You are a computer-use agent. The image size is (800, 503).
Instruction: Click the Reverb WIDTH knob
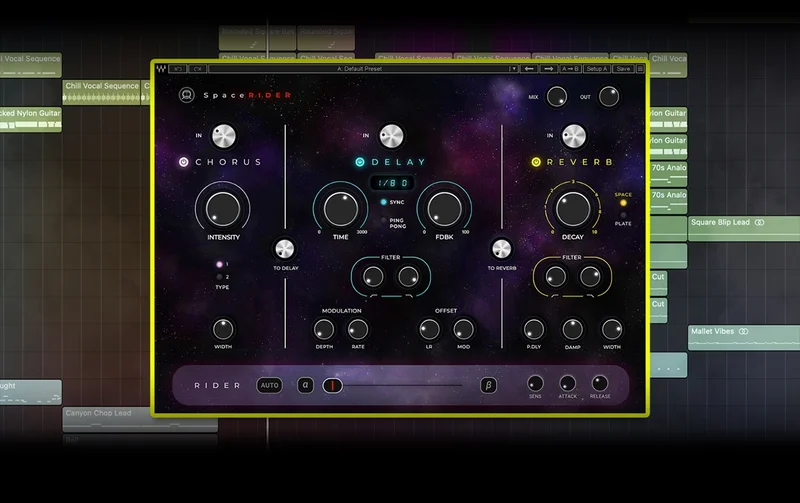tap(612, 330)
